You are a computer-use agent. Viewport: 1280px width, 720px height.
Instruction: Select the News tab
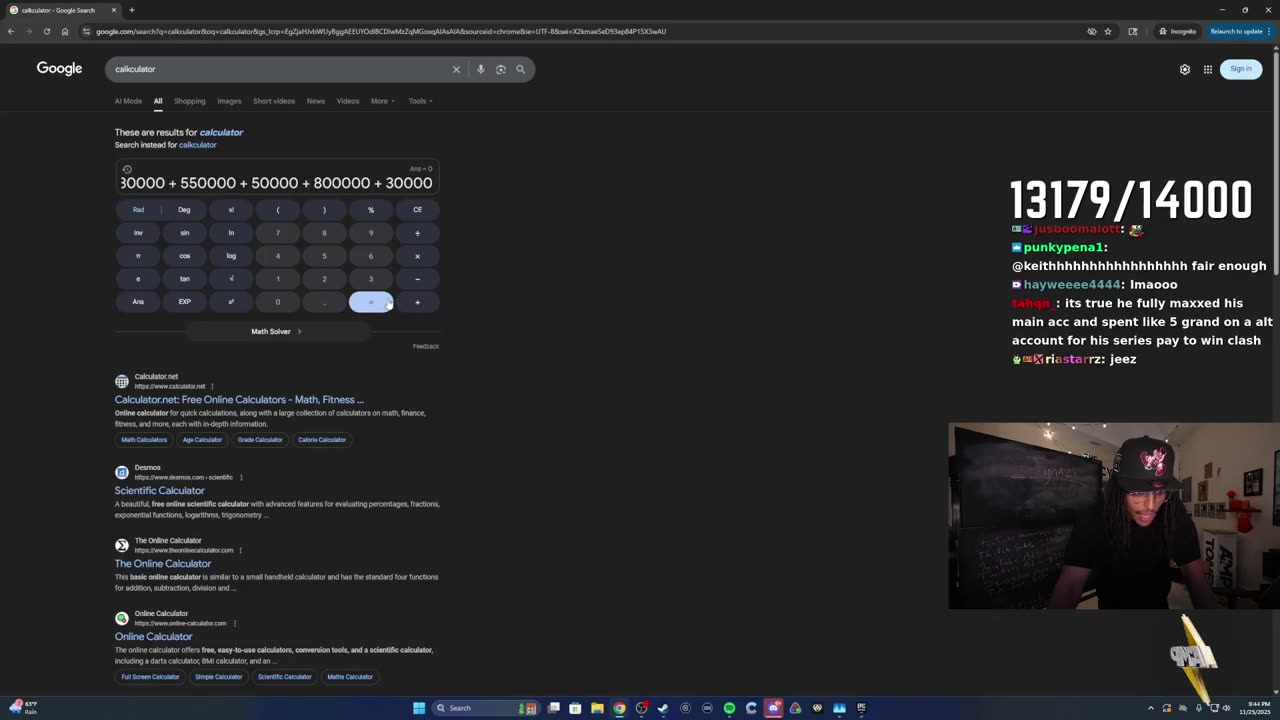coord(315,101)
